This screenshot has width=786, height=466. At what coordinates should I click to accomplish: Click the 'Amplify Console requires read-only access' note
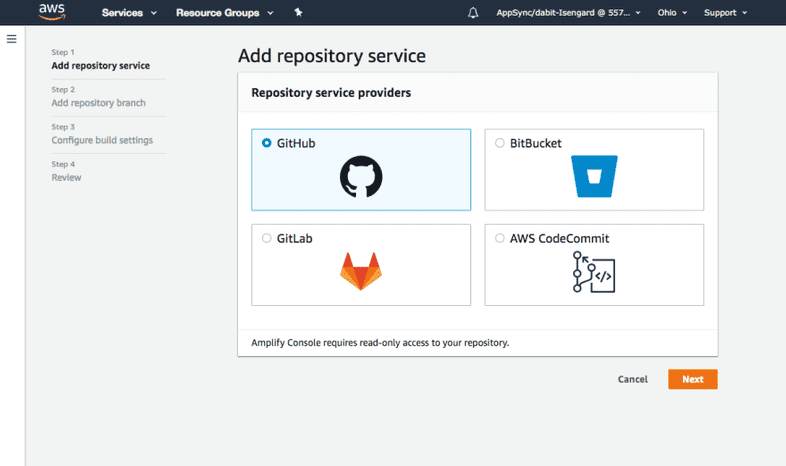point(380,343)
